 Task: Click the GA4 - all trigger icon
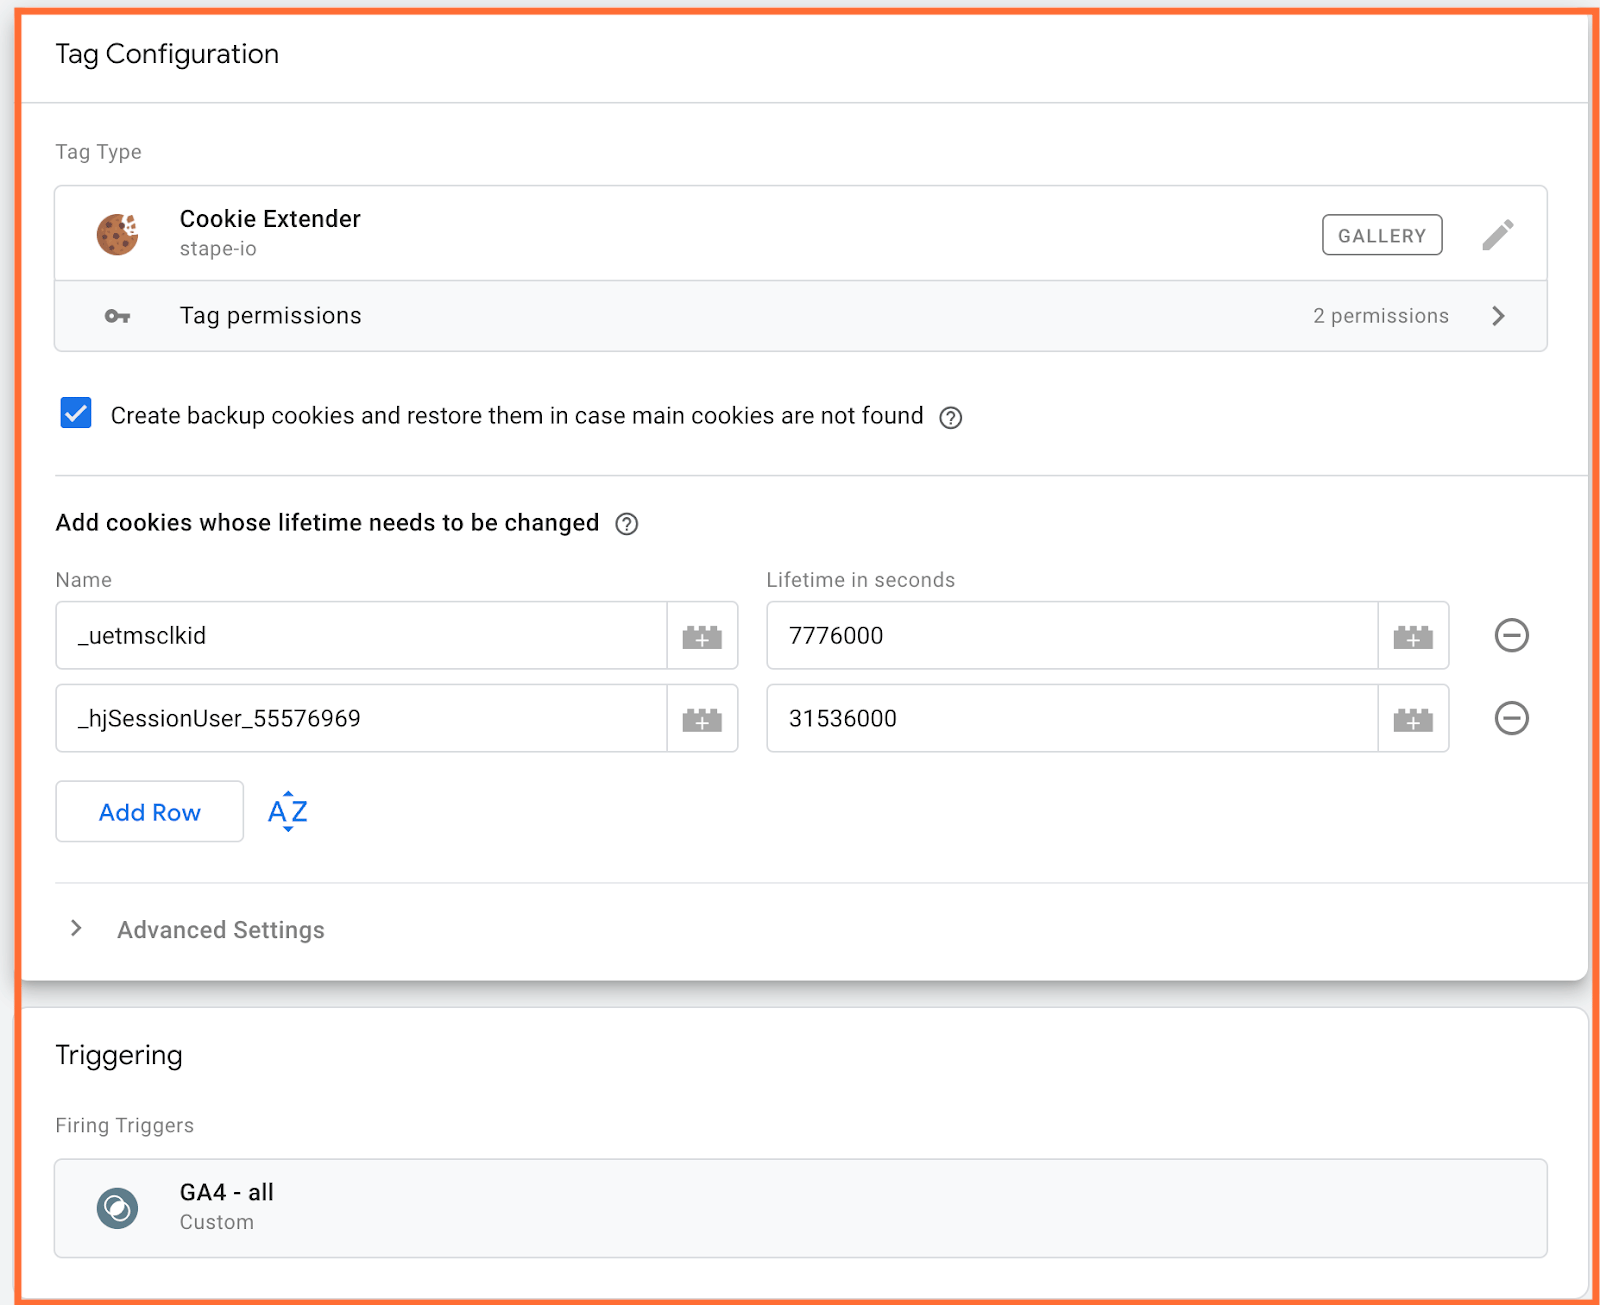point(117,1208)
